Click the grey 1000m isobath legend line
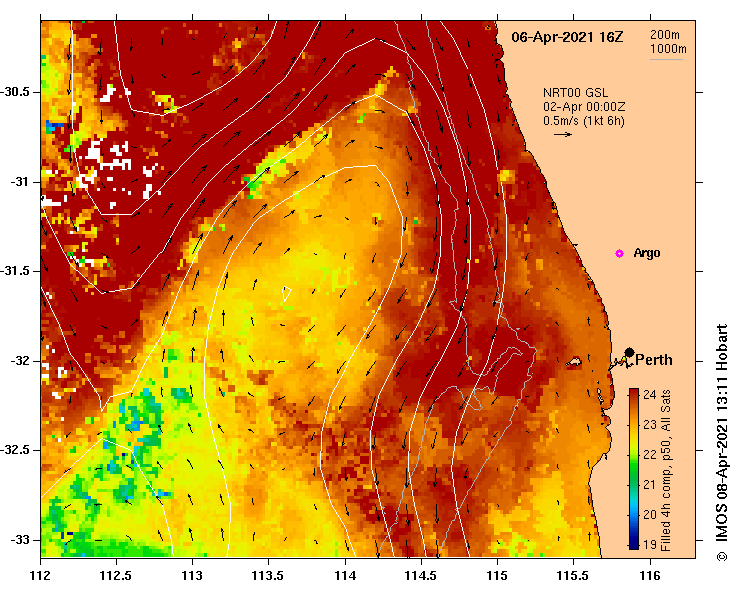Viewport: 739px width, 592px height. point(666,59)
